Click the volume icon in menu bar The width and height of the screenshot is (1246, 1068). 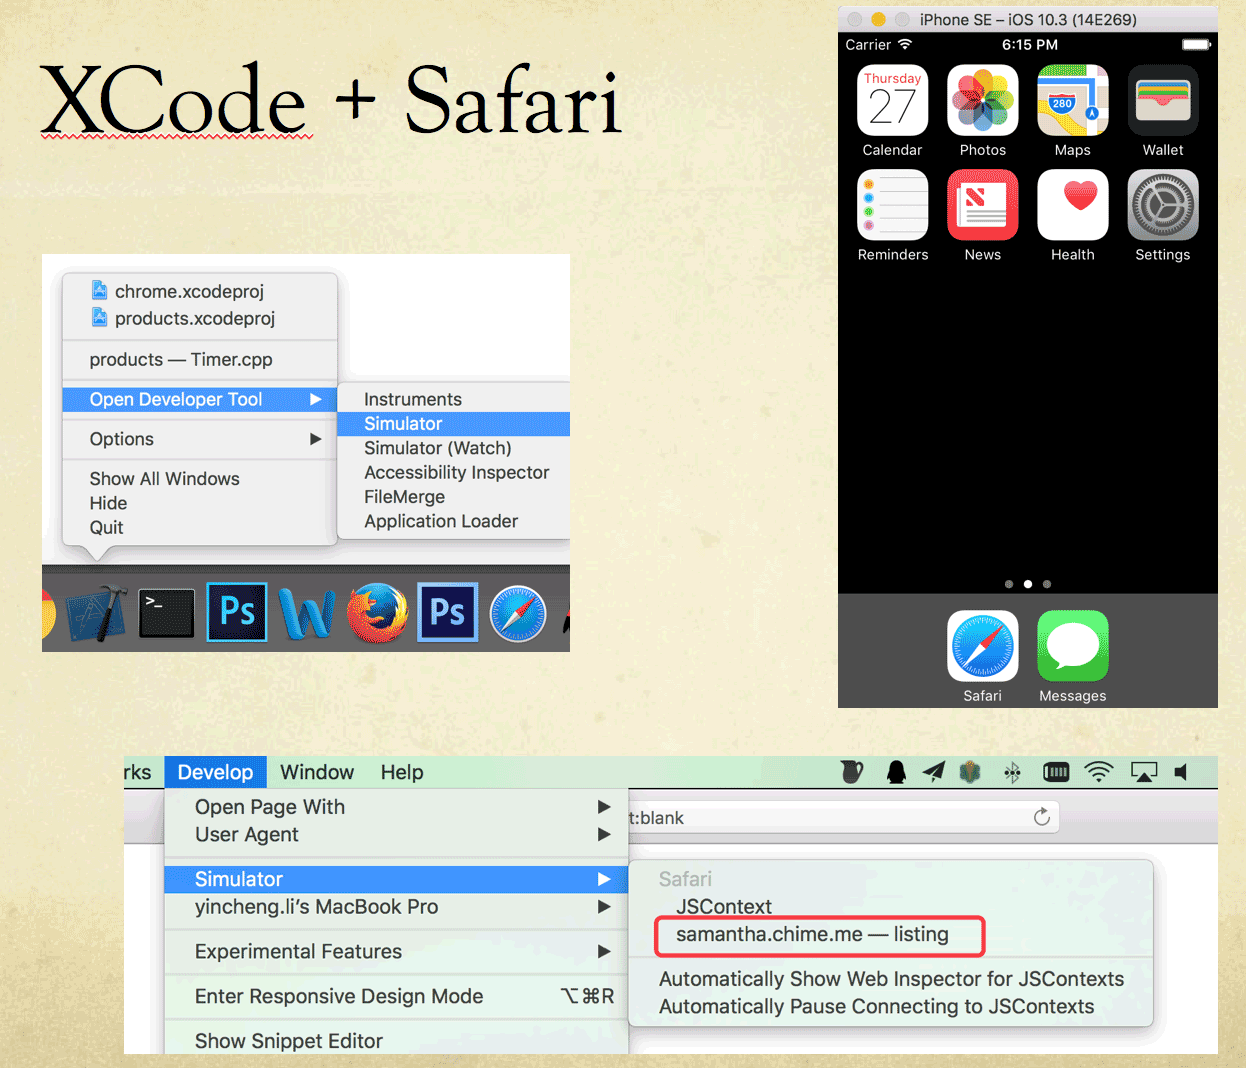[1182, 772]
